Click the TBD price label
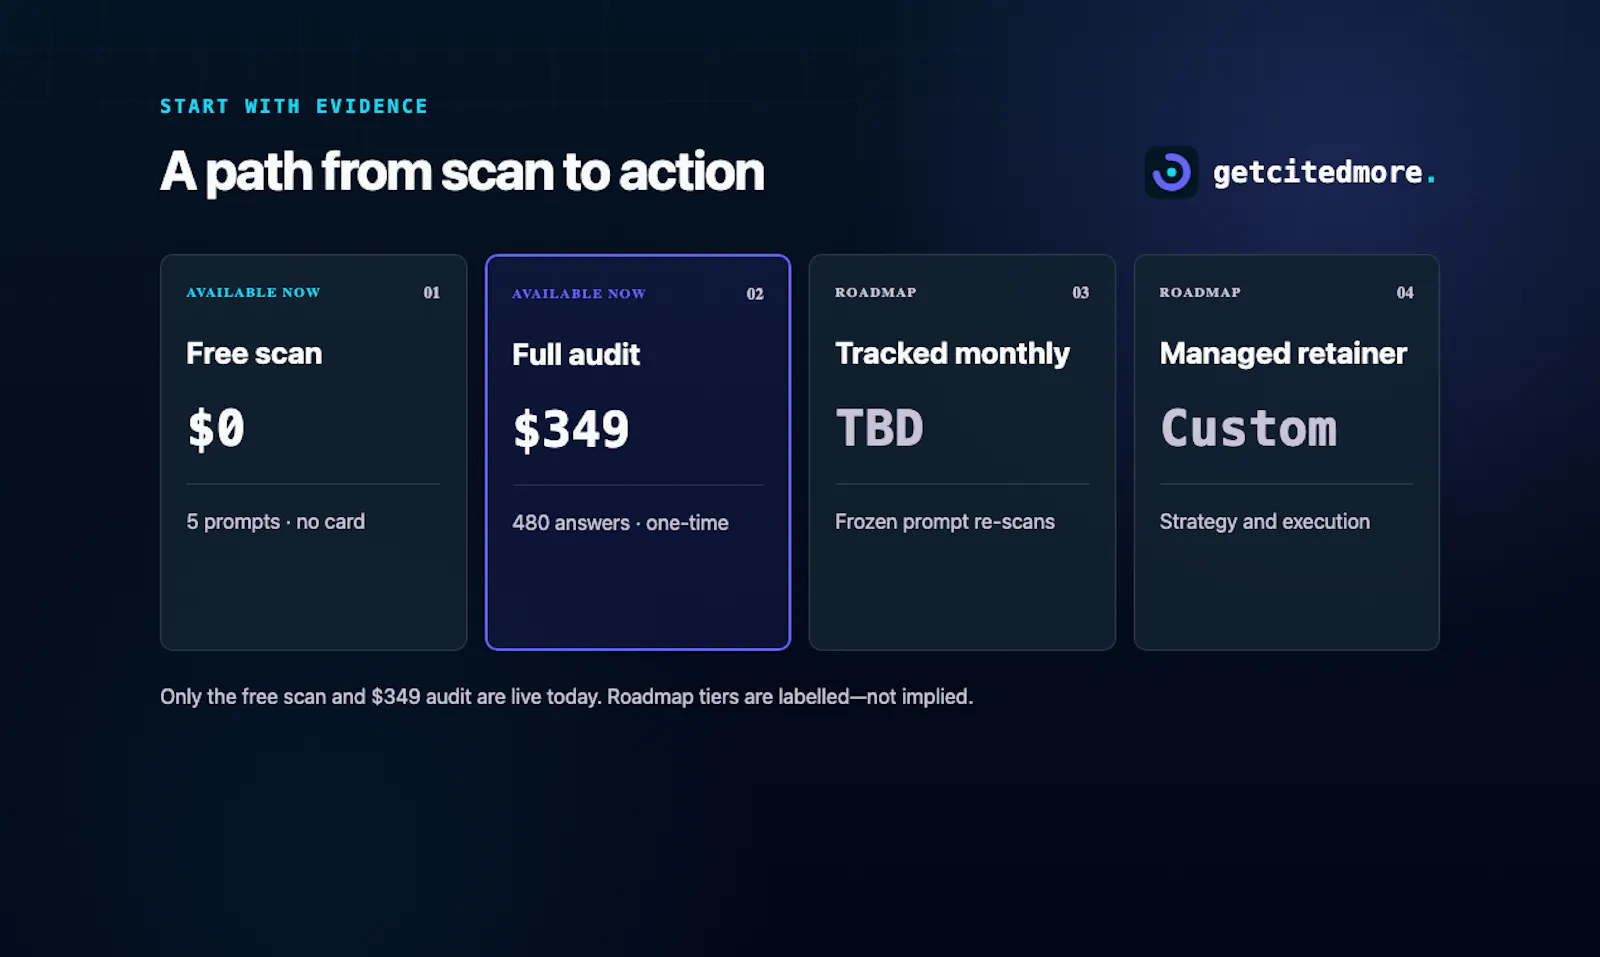 click(x=879, y=428)
